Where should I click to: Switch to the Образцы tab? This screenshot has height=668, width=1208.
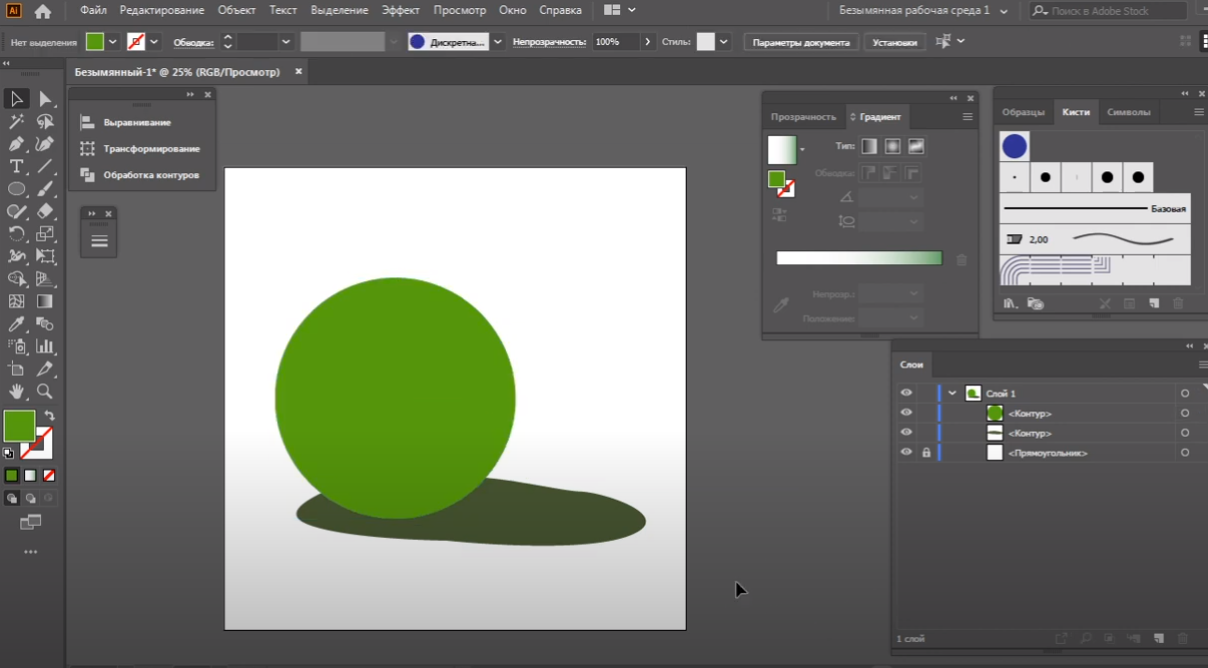coord(1023,112)
